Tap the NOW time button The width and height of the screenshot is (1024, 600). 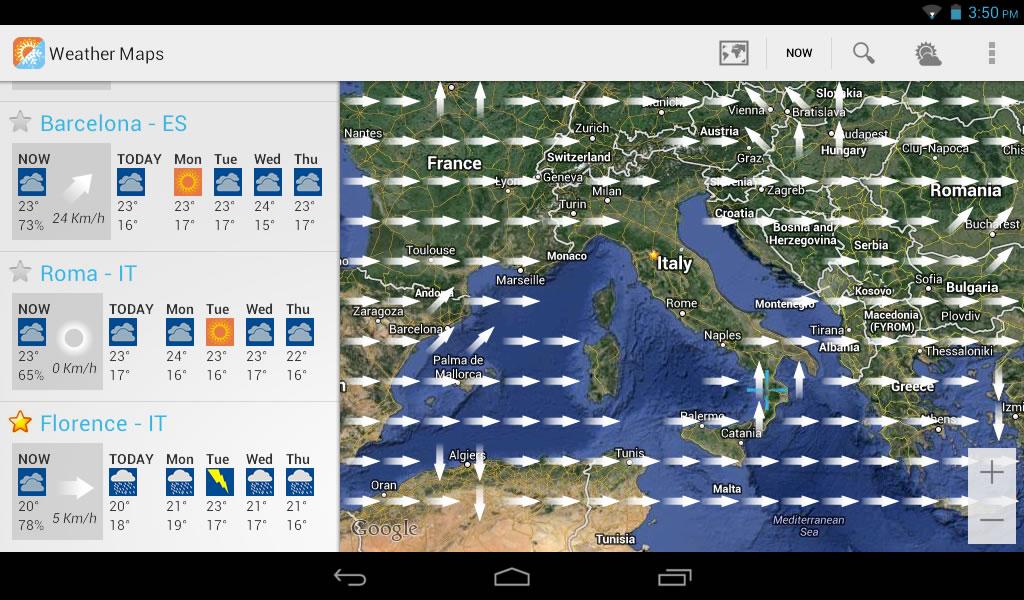[x=799, y=53]
